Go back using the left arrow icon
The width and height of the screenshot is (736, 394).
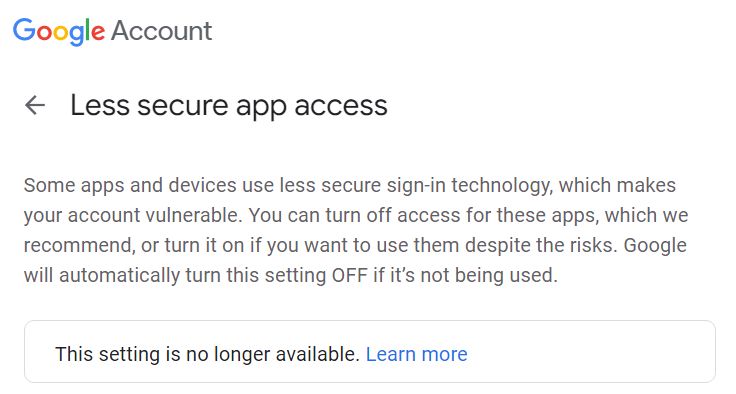[35, 105]
